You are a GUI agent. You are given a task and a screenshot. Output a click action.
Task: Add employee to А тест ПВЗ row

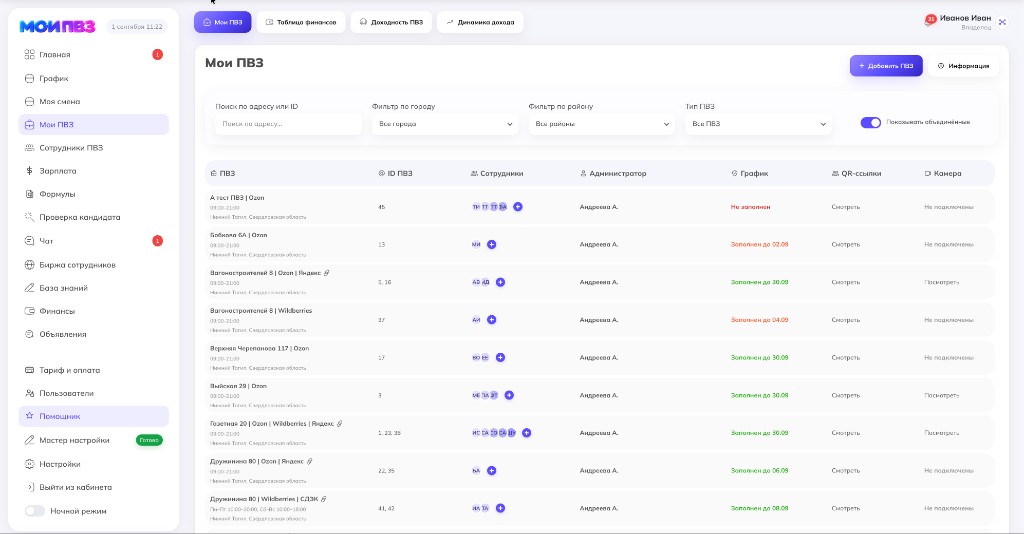pyautogui.click(x=518, y=207)
